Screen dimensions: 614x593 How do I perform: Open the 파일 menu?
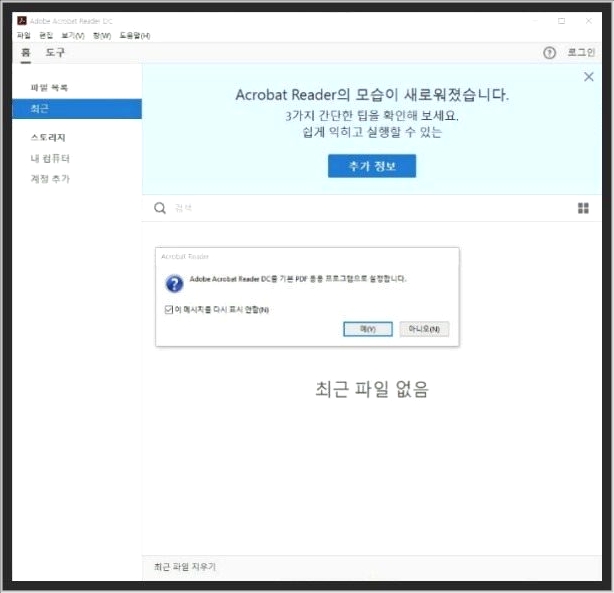click(23, 36)
